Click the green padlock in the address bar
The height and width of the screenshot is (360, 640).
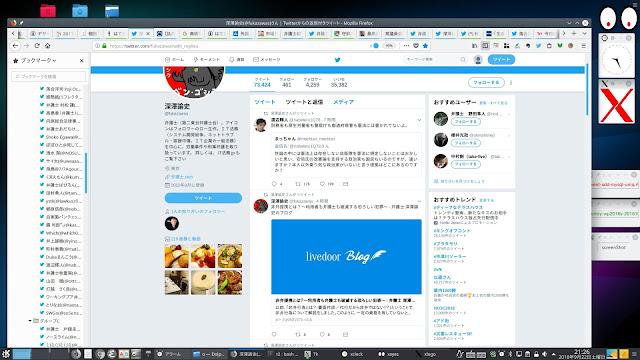(104, 46)
